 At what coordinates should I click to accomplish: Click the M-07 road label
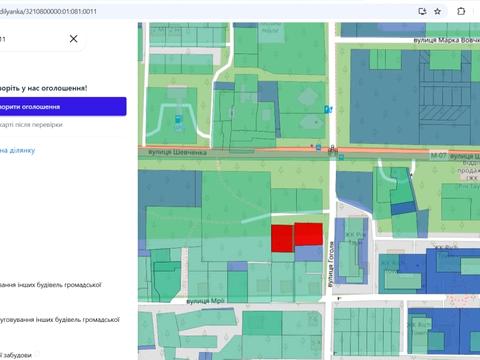tap(438, 156)
